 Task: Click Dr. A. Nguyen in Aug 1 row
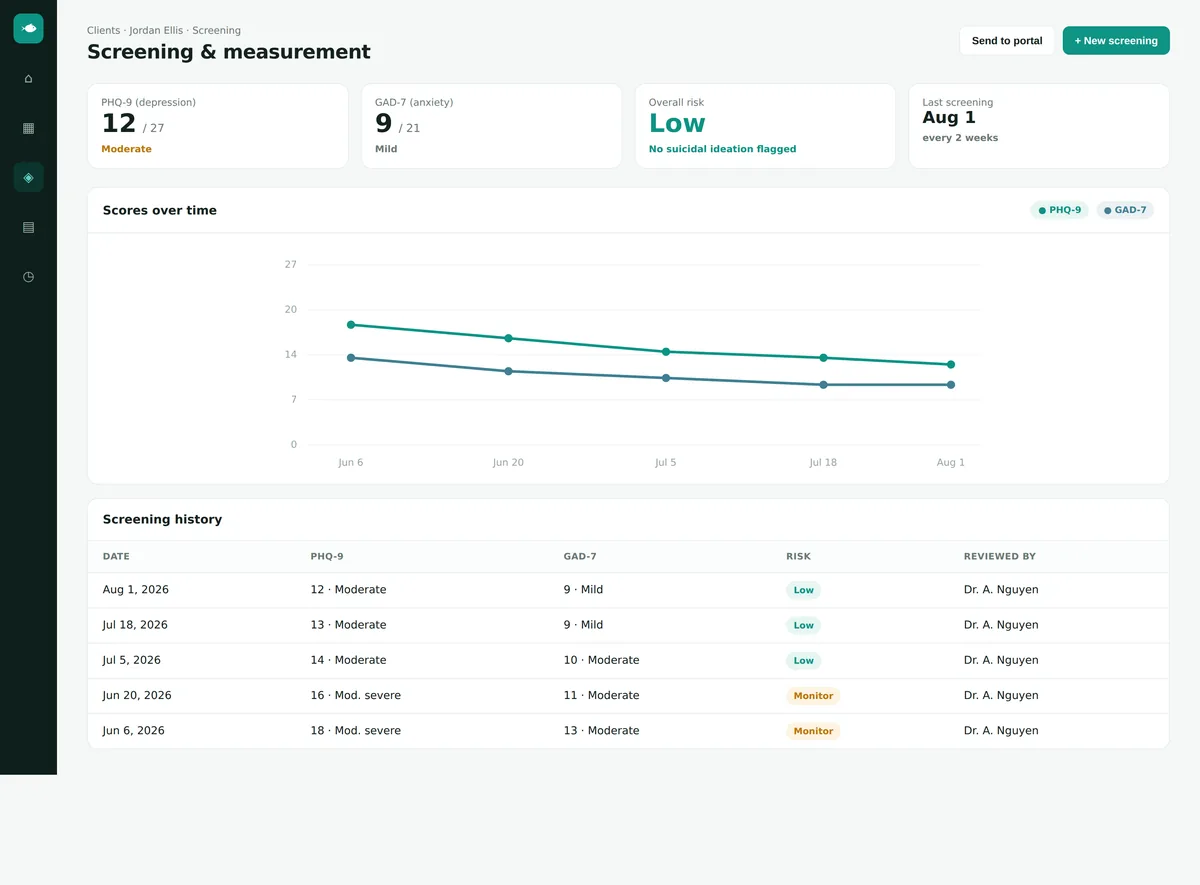(1001, 590)
